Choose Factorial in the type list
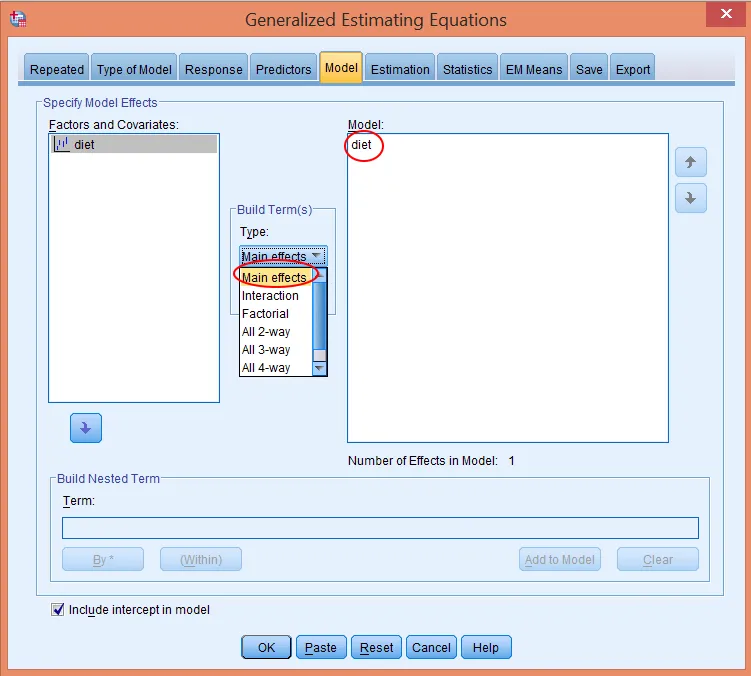 coord(265,314)
